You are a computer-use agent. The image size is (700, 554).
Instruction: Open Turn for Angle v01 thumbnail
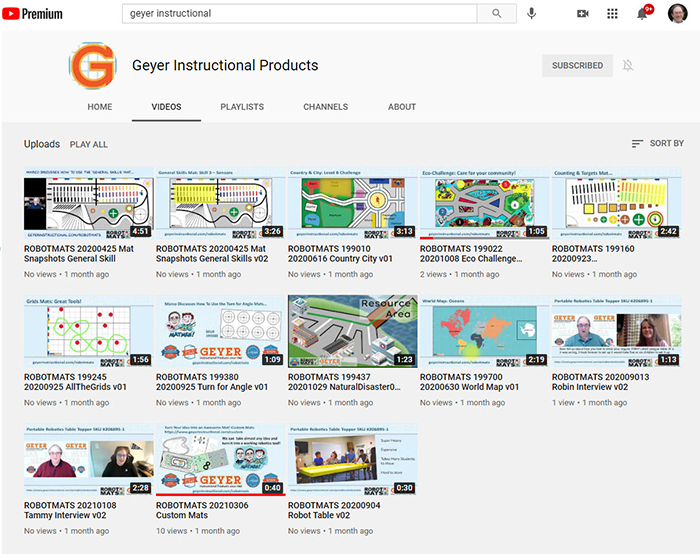[x=221, y=331]
